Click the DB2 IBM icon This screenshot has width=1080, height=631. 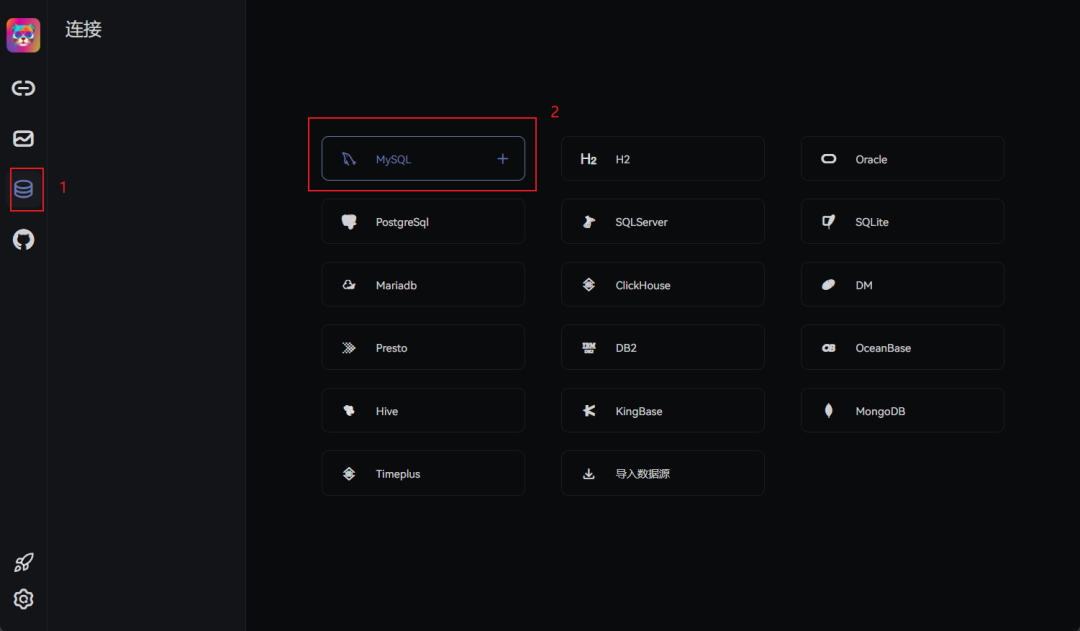point(589,348)
